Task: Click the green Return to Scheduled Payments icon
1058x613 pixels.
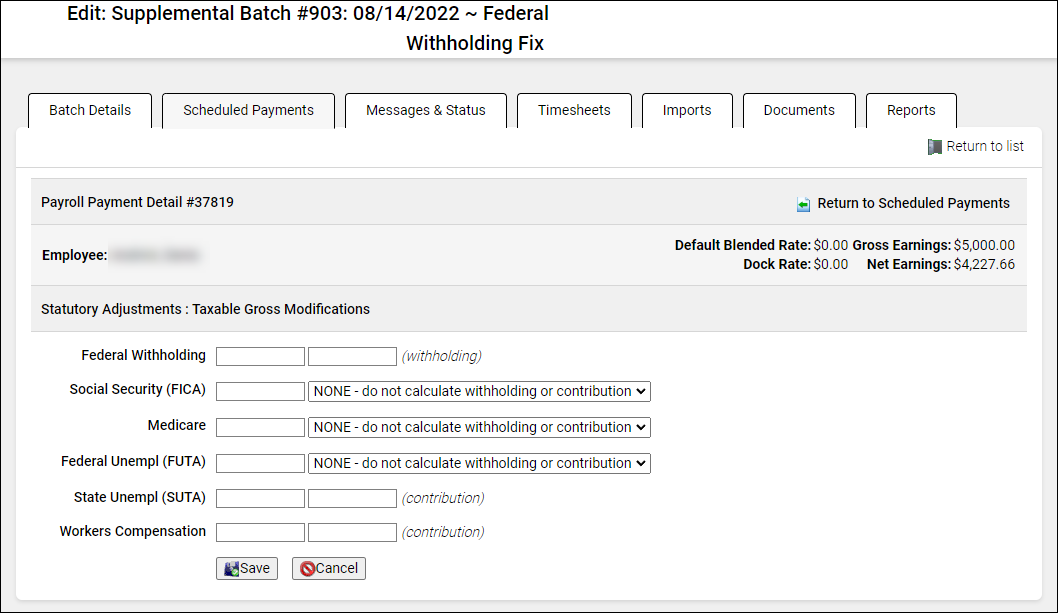Action: [x=804, y=204]
